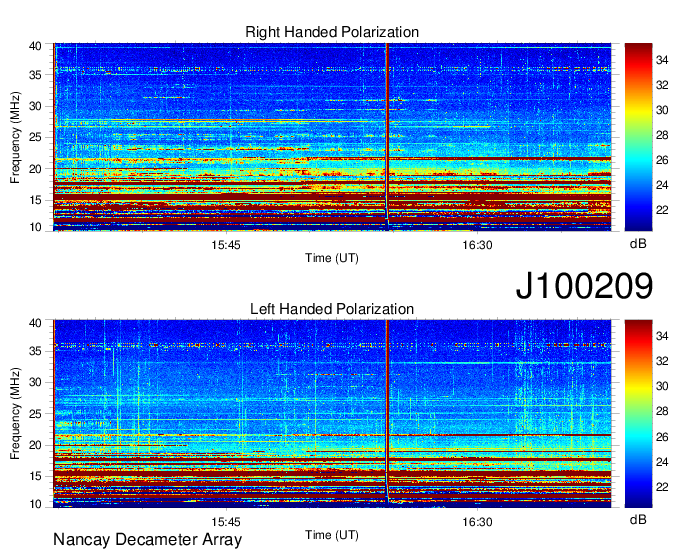
Task: Click the 15 MHz tick on Left Handed frequency axis
Action: [x=35, y=477]
